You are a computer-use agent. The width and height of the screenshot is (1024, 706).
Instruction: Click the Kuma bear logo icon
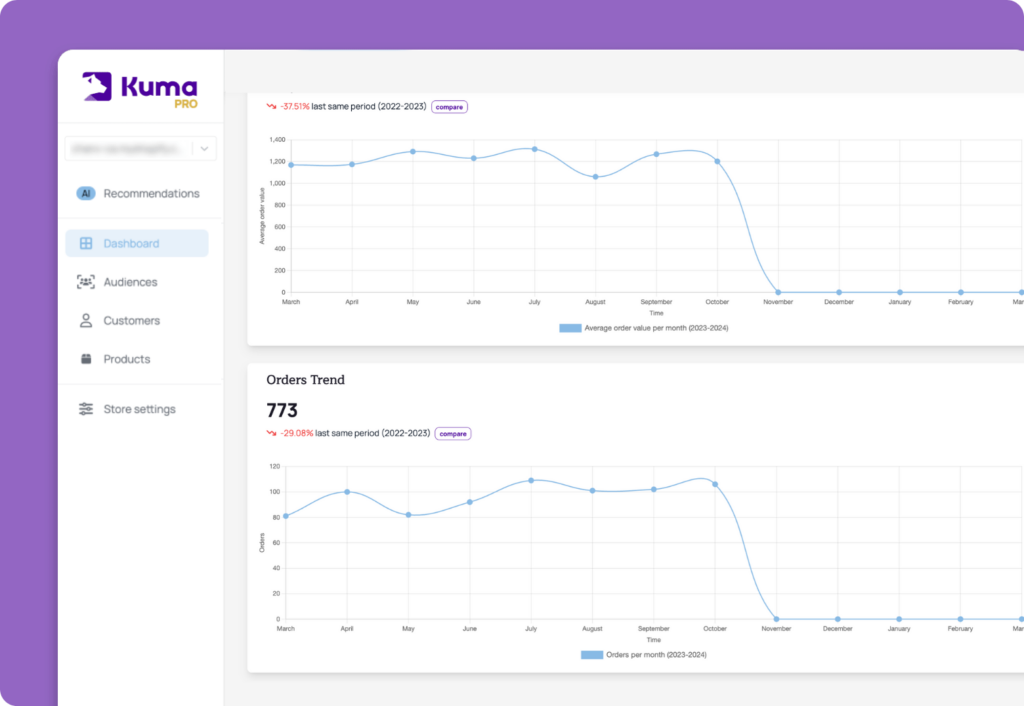tap(97, 88)
